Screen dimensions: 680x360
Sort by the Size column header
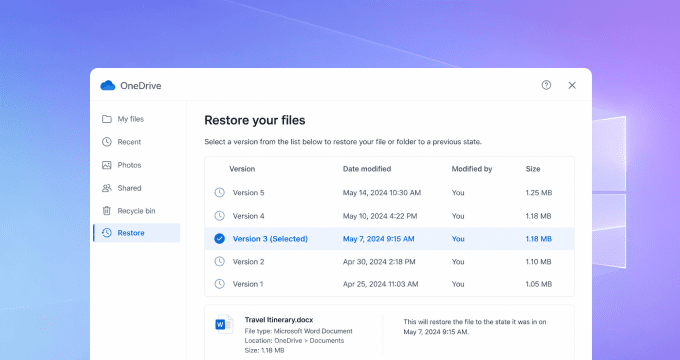click(533, 169)
